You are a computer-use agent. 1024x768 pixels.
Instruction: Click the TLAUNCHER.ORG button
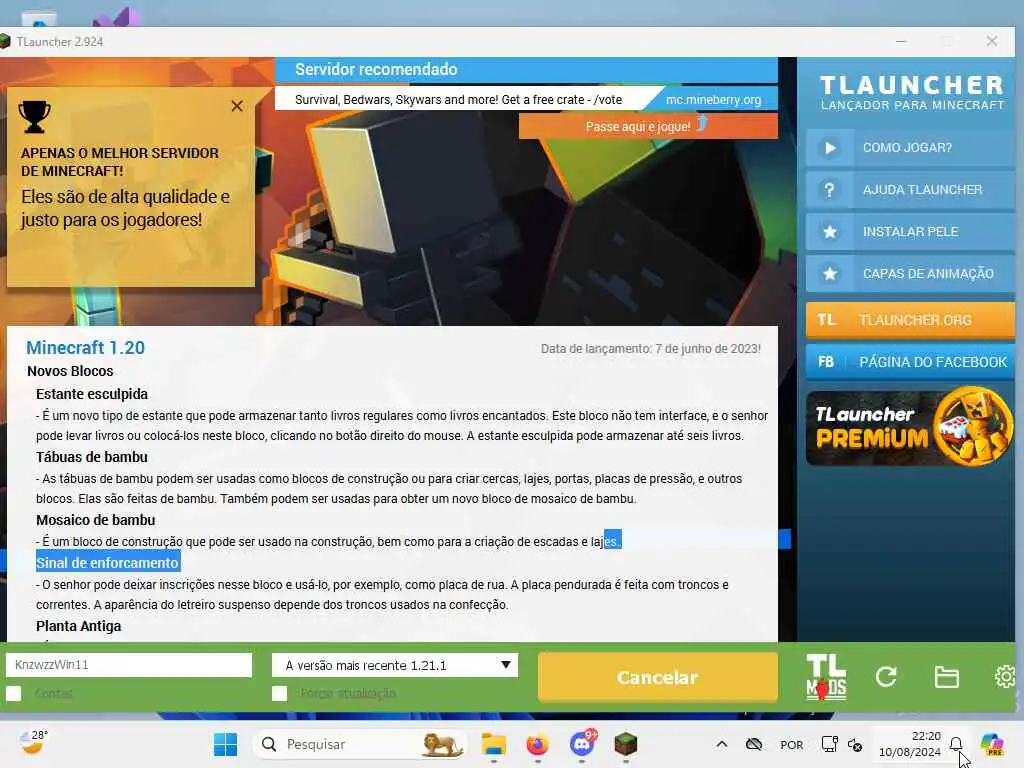[910, 320]
